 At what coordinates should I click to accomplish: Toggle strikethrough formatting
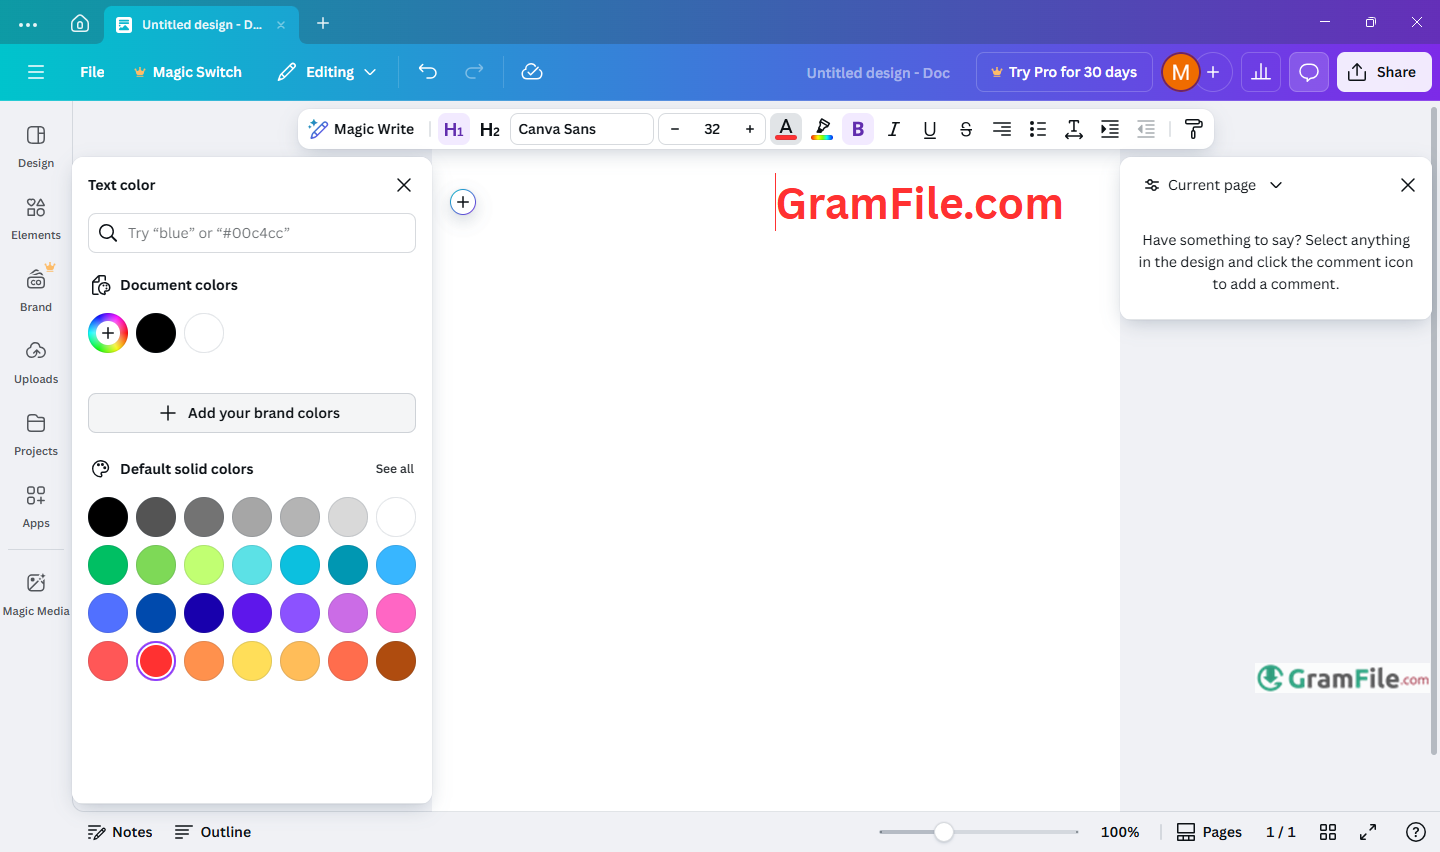[966, 129]
